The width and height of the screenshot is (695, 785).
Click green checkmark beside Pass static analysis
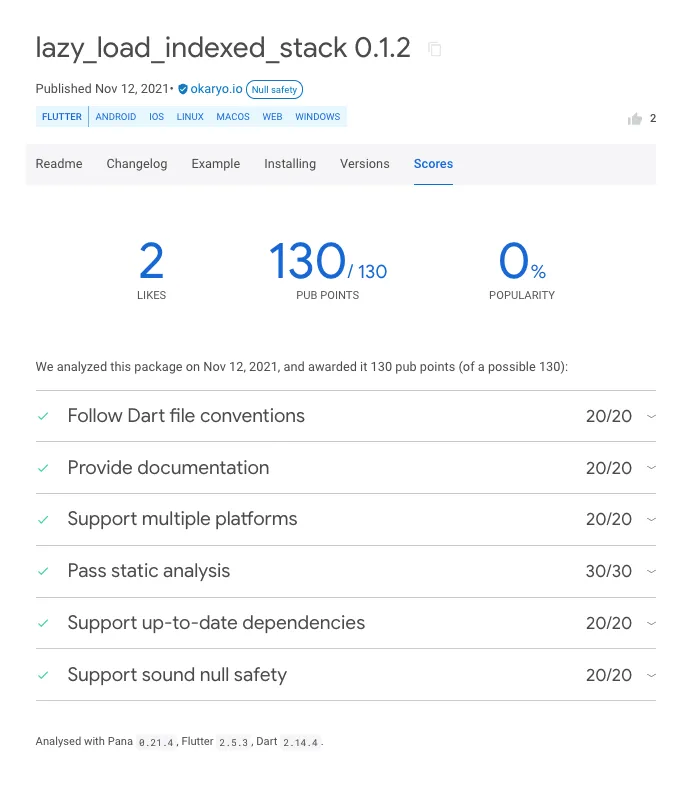[x=43, y=571]
